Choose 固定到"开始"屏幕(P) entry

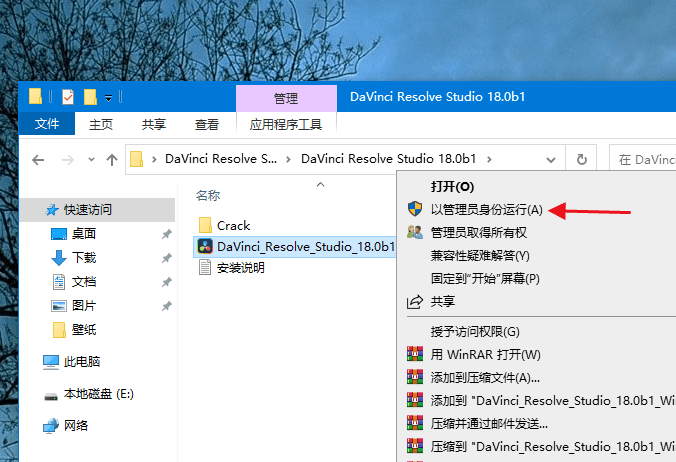click(485, 278)
